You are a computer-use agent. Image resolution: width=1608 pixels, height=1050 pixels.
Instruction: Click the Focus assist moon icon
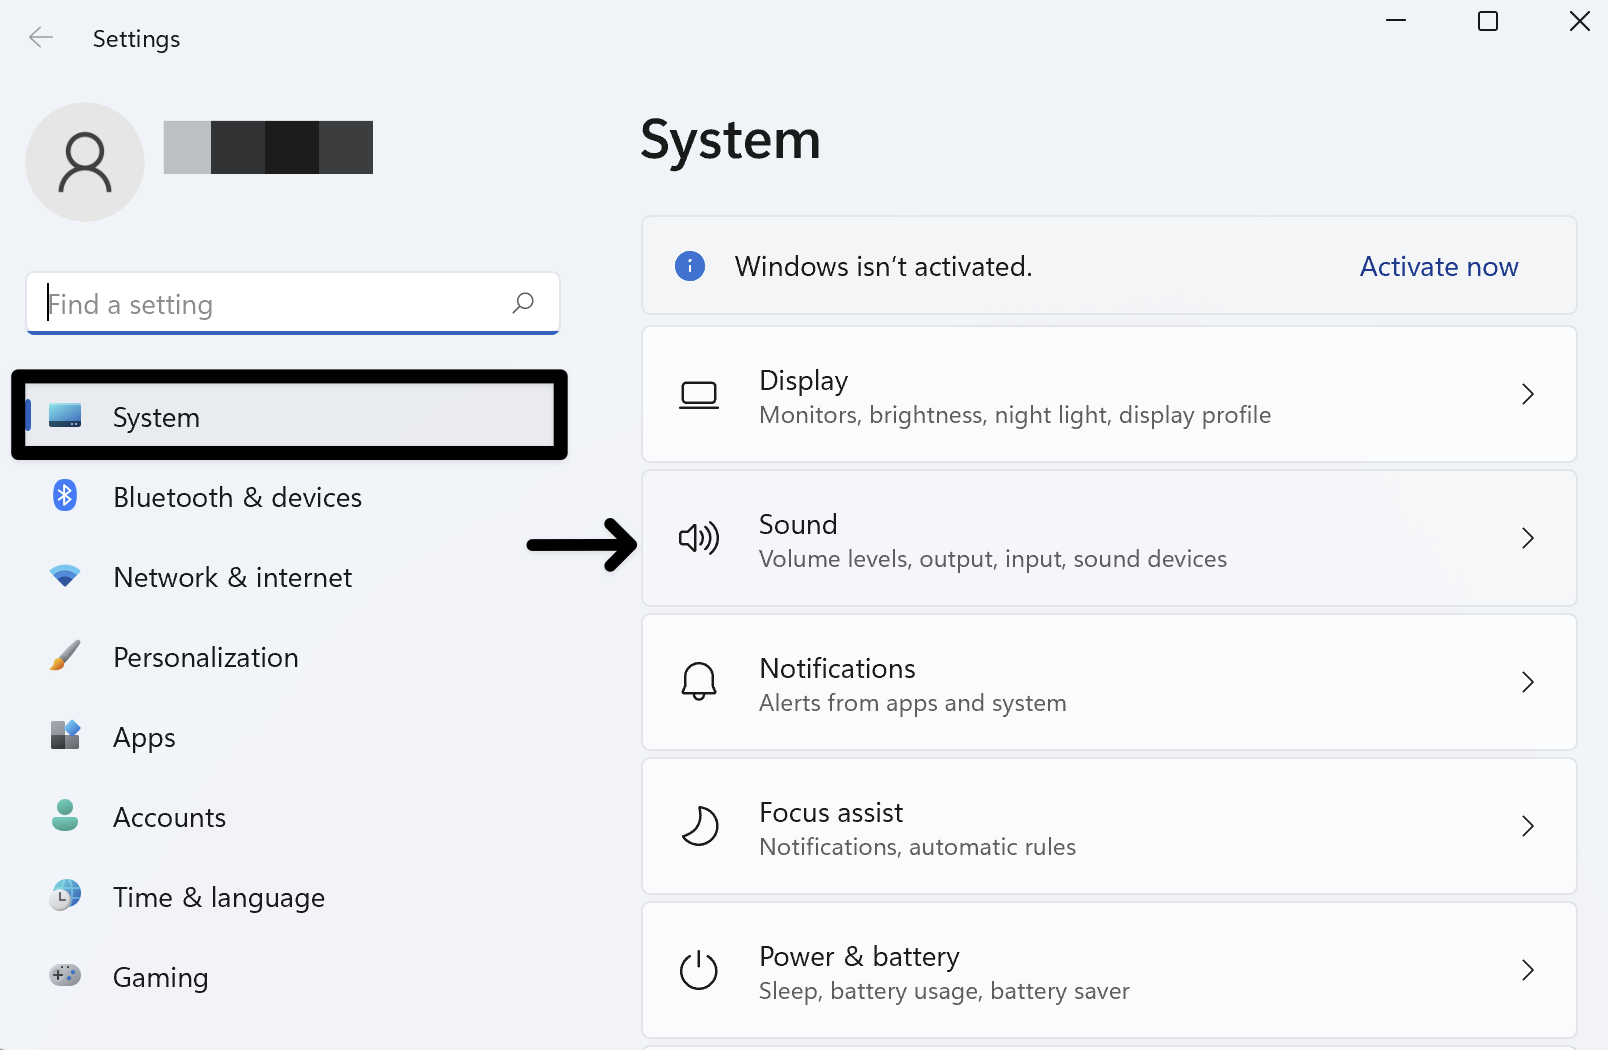pyautogui.click(x=700, y=826)
